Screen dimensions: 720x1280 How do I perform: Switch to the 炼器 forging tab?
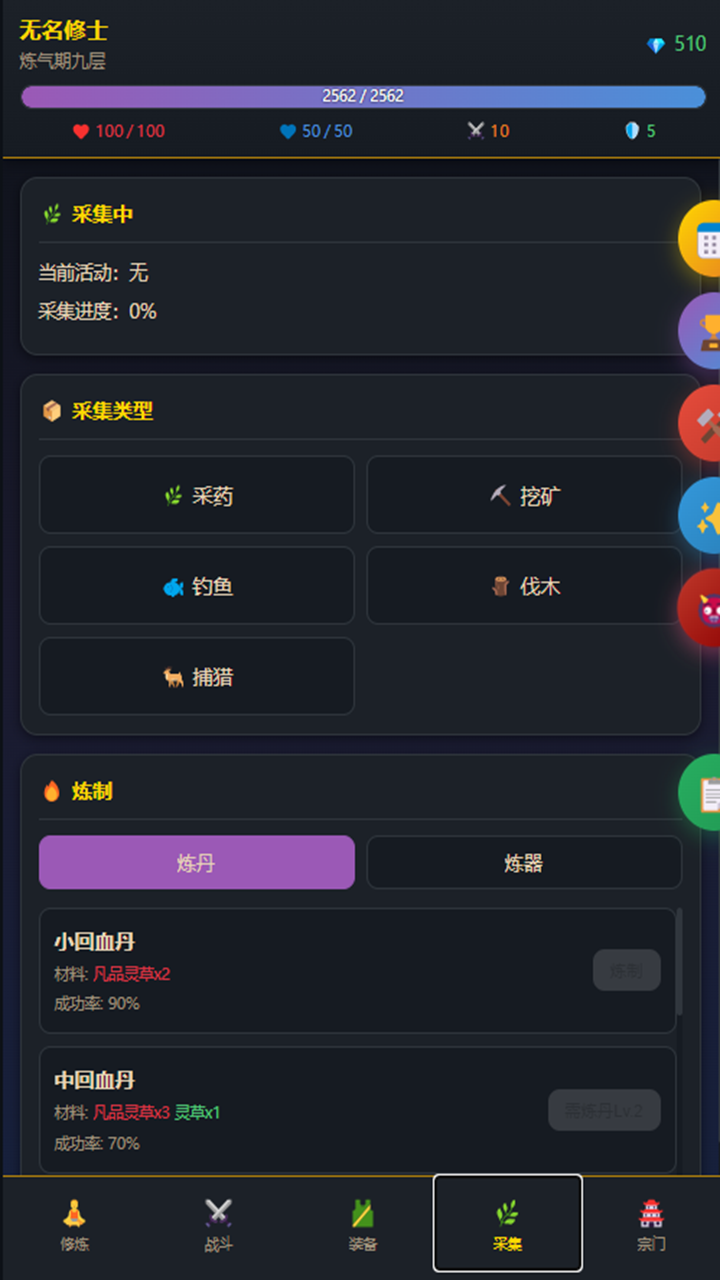point(524,862)
